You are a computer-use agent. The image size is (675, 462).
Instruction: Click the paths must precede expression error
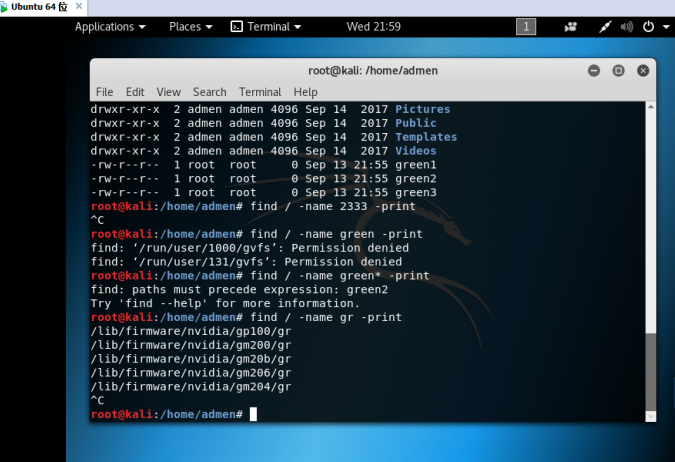pos(239,289)
